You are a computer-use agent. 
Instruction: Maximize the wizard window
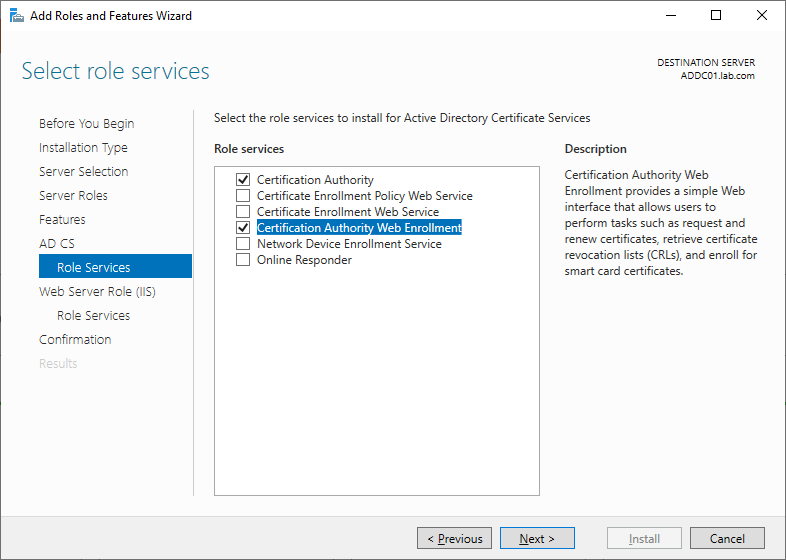click(716, 16)
